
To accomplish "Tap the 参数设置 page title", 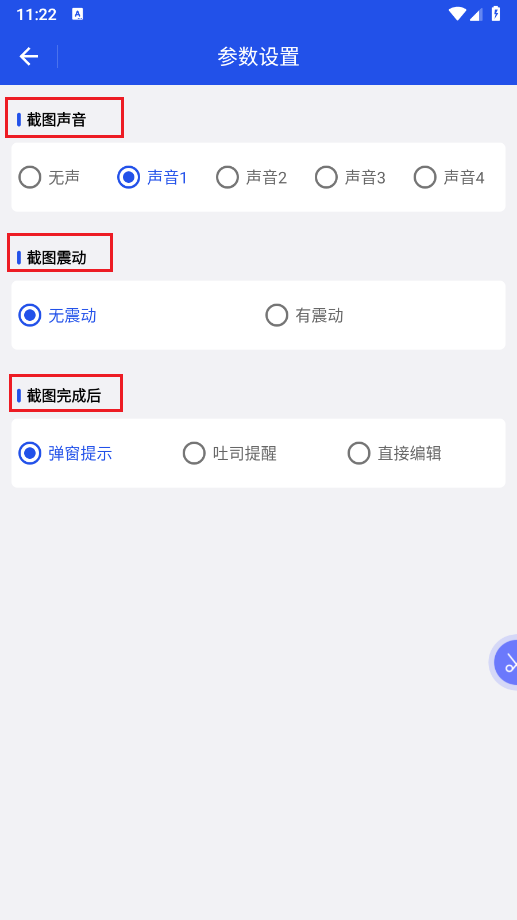I will (258, 57).
